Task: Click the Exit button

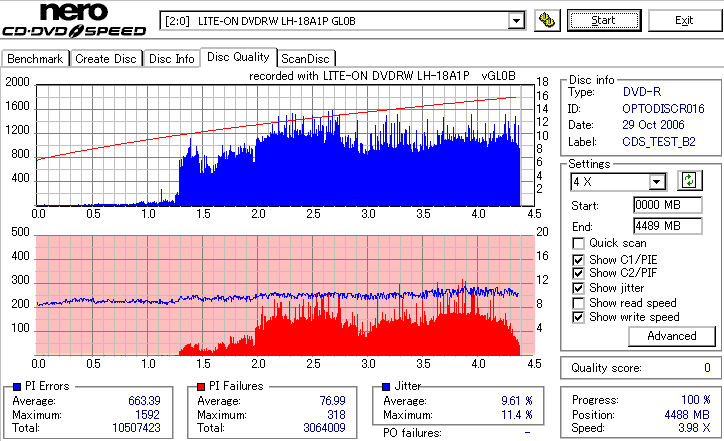Action: click(684, 21)
